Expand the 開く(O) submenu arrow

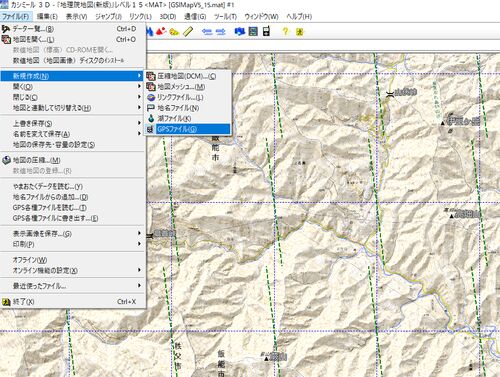click(139, 86)
